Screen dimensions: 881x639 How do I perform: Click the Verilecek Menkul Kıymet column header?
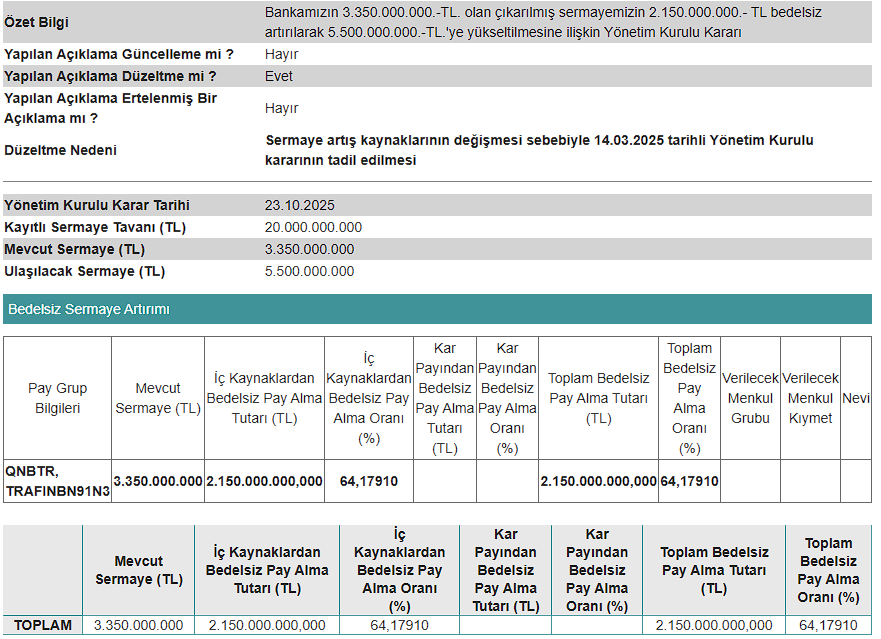[x=810, y=398]
